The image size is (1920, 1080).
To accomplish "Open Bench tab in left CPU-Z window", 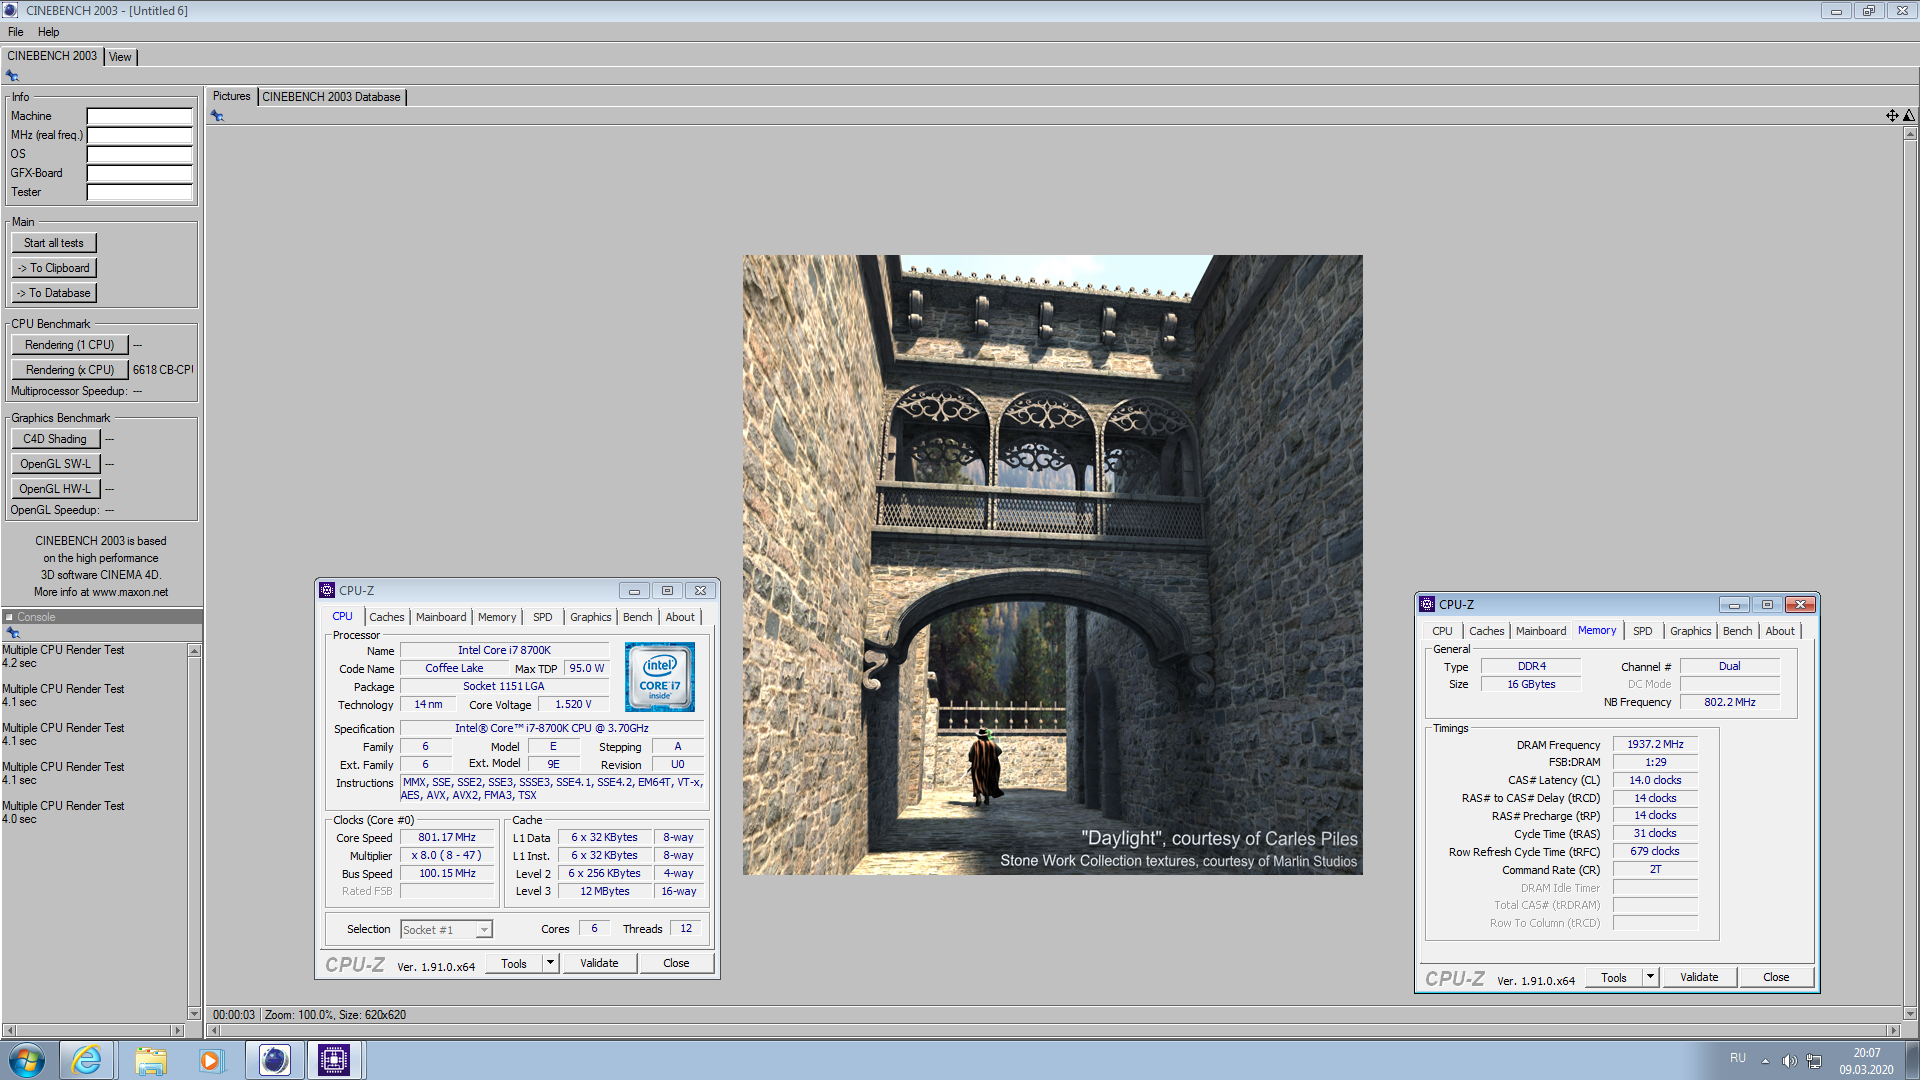I will [x=637, y=617].
